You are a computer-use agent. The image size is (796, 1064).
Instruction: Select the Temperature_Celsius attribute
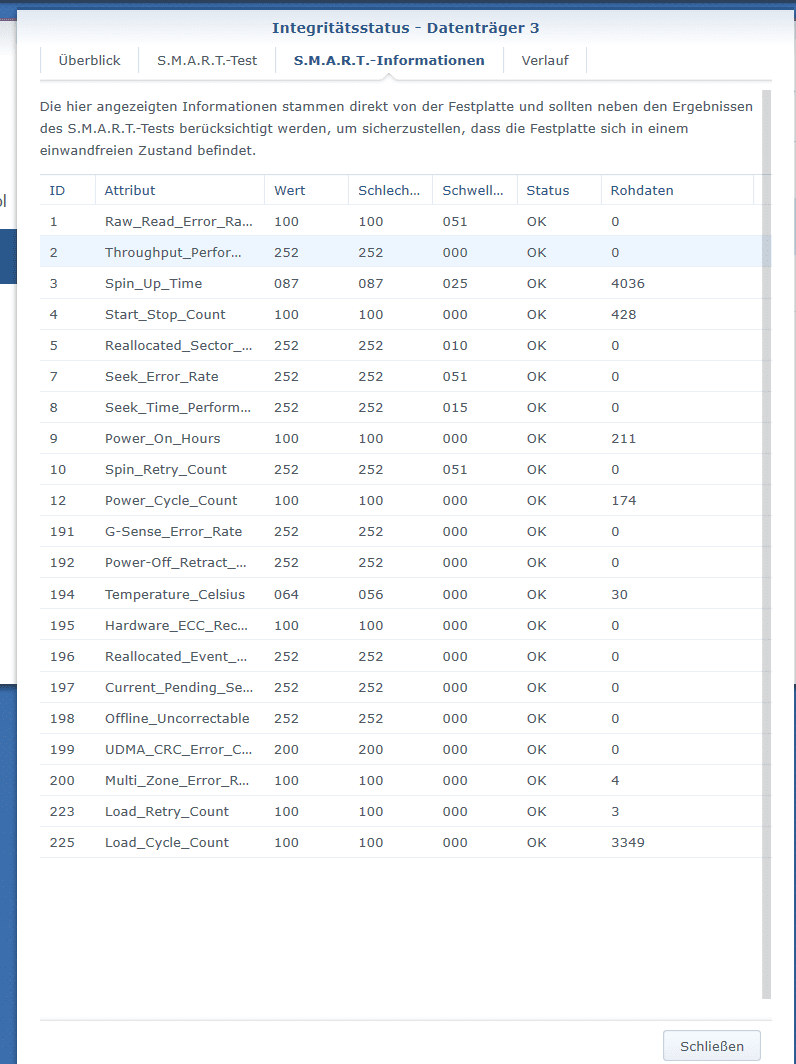pyautogui.click(x=174, y=594)
